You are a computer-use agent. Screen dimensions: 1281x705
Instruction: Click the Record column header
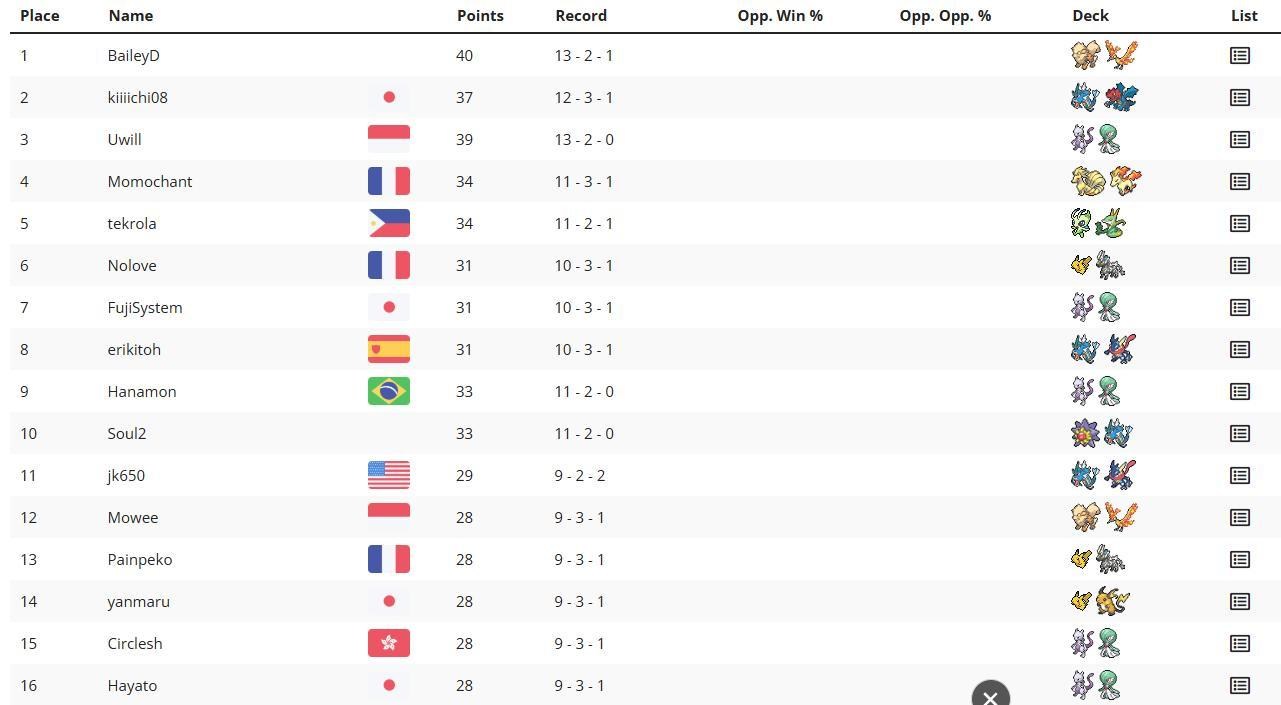click(581, 16)
